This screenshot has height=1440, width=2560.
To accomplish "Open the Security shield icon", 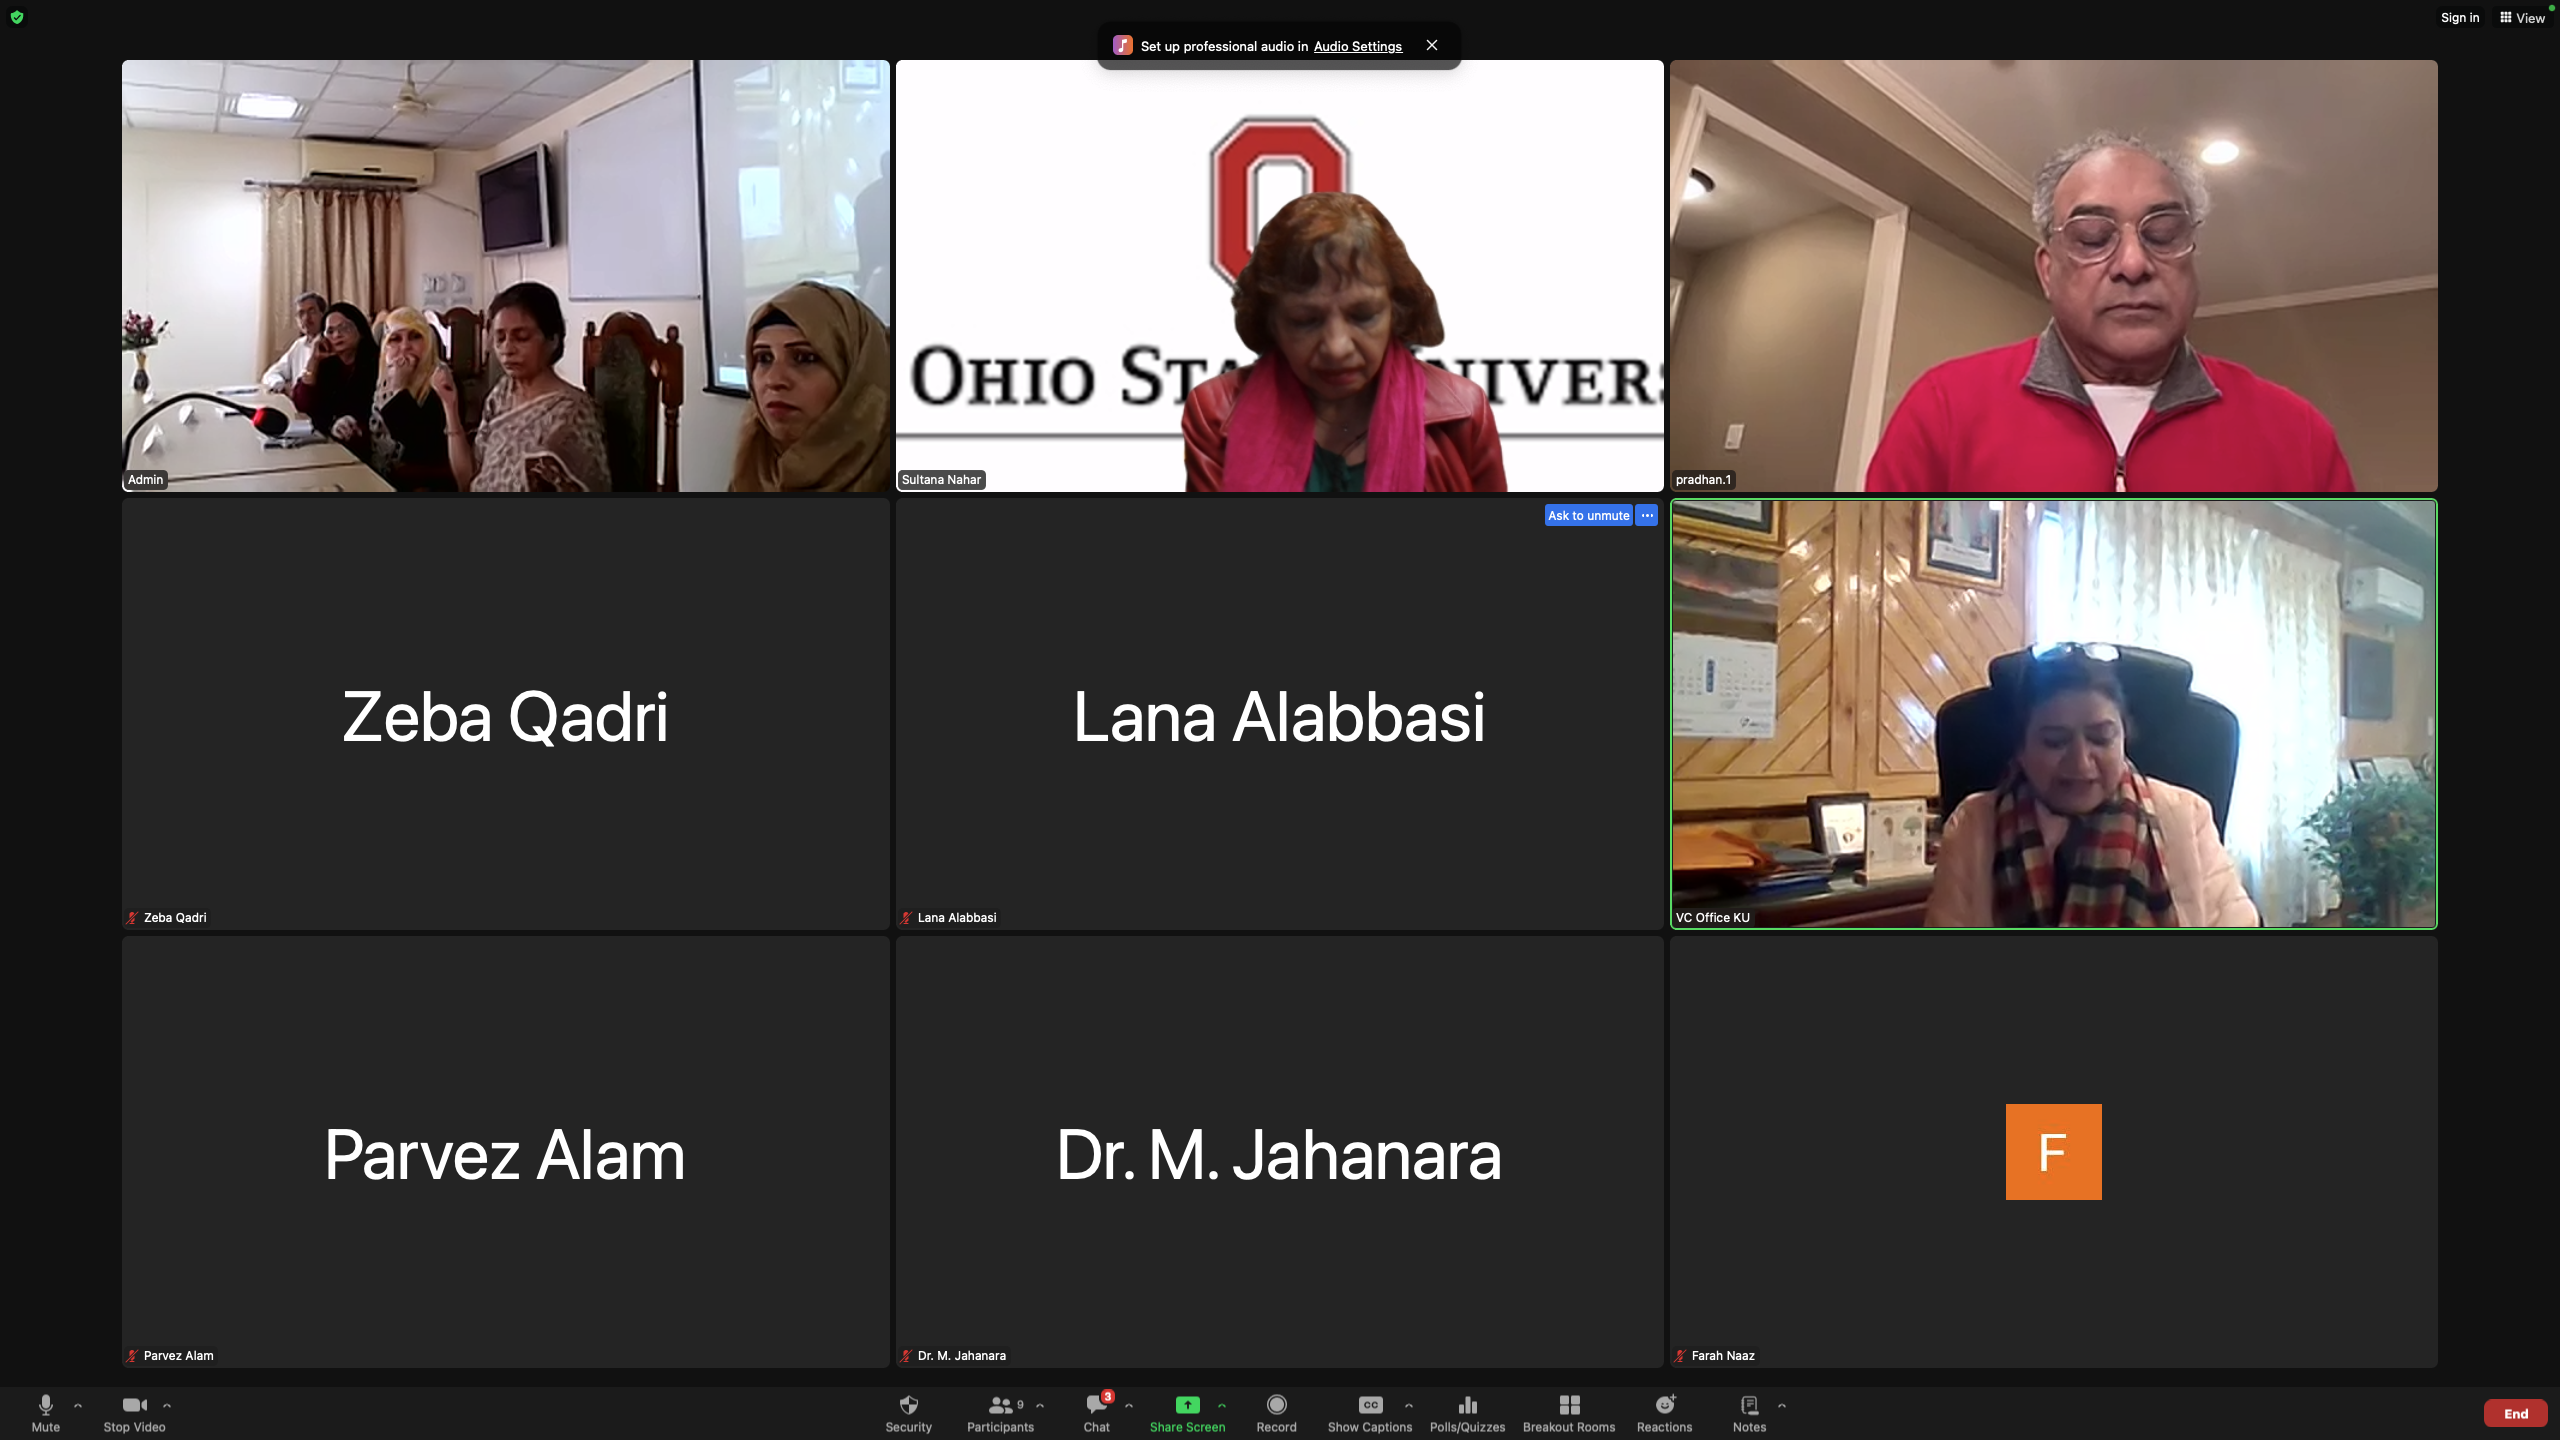I will (908, 1405).
